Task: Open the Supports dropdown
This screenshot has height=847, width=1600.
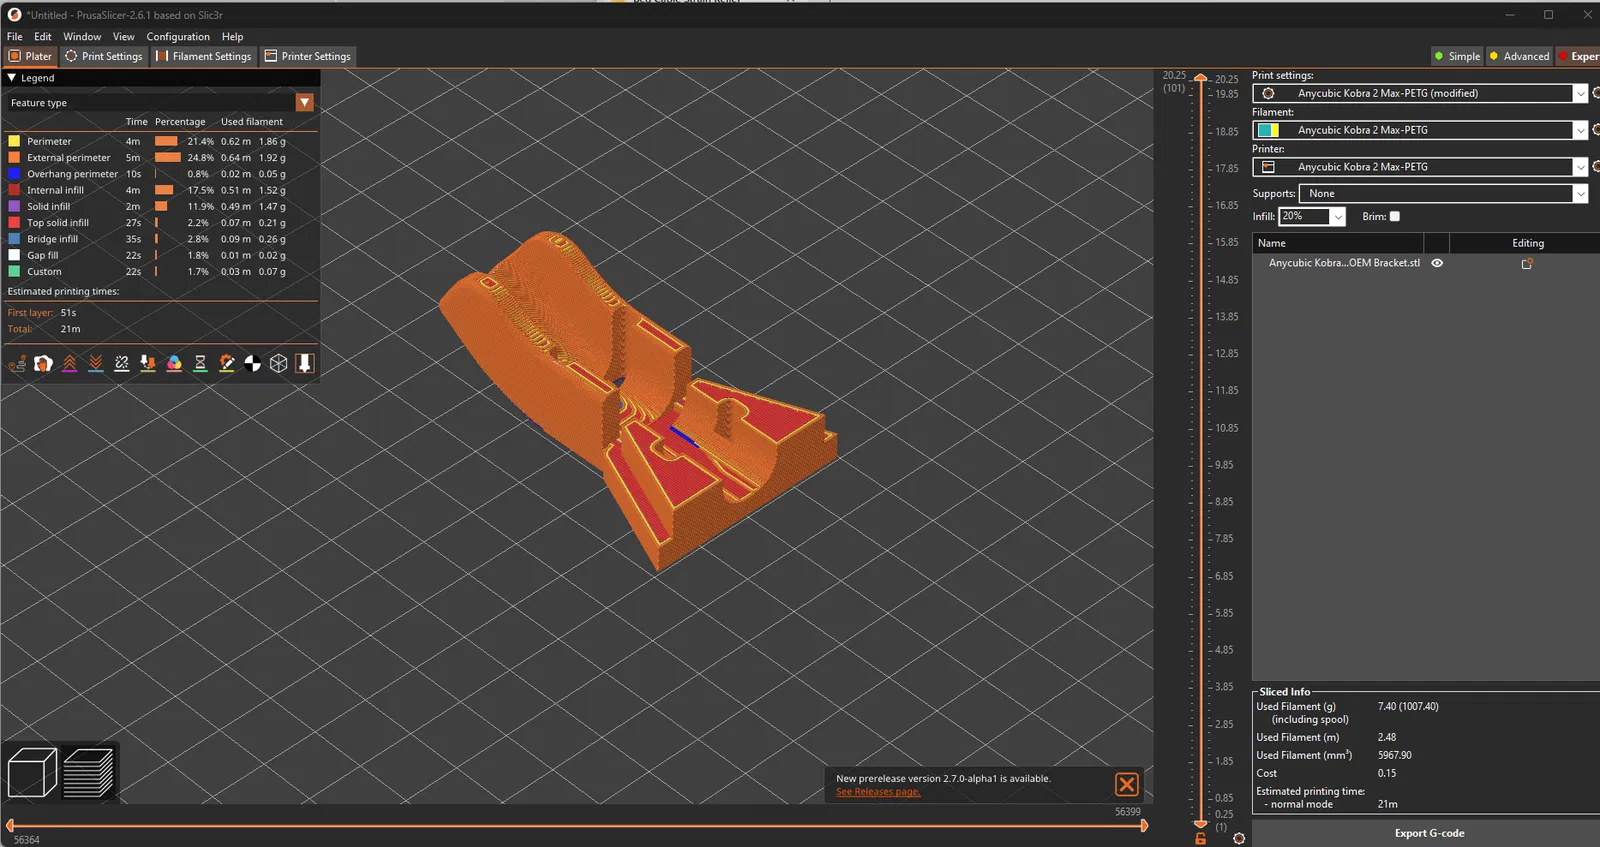Action: pos(1443,194)
